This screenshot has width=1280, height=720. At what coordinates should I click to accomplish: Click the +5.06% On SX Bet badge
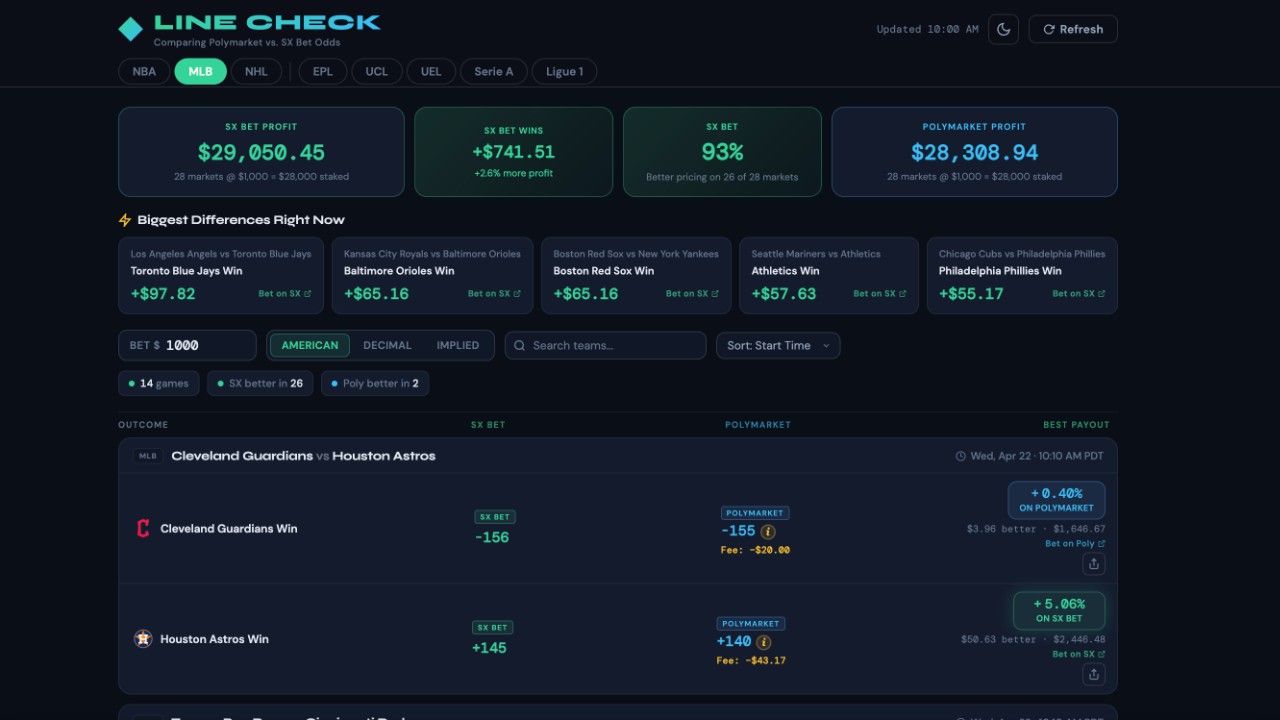tap(1059, 611)
